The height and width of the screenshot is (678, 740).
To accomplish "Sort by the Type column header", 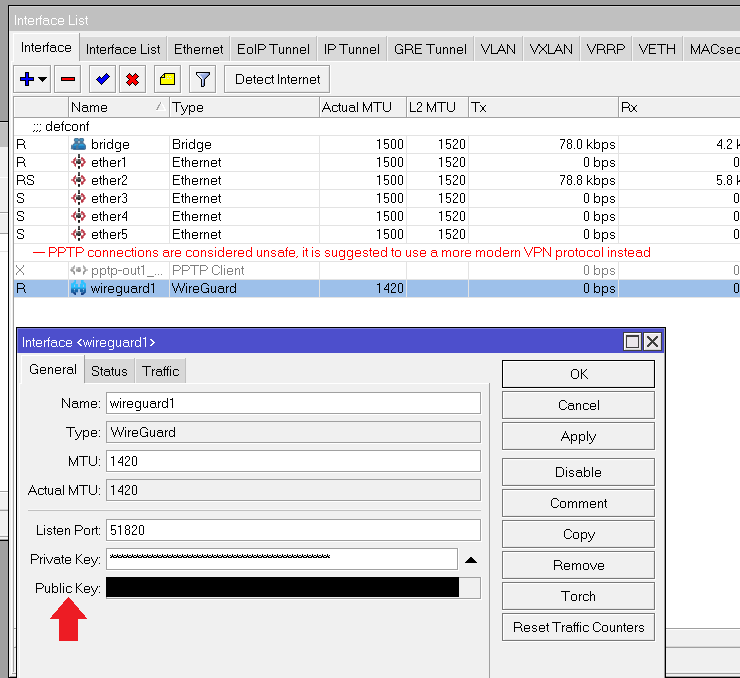I will [244, 108].
